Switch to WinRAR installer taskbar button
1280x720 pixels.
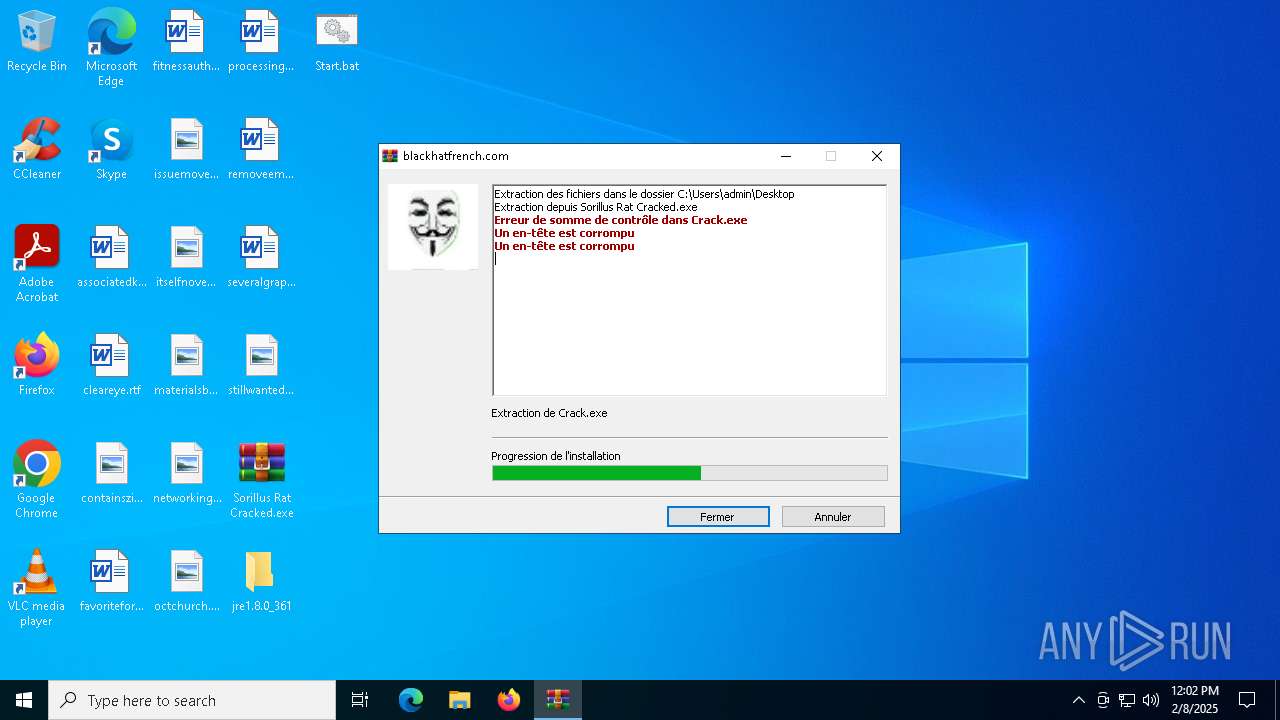coord(558,700)
